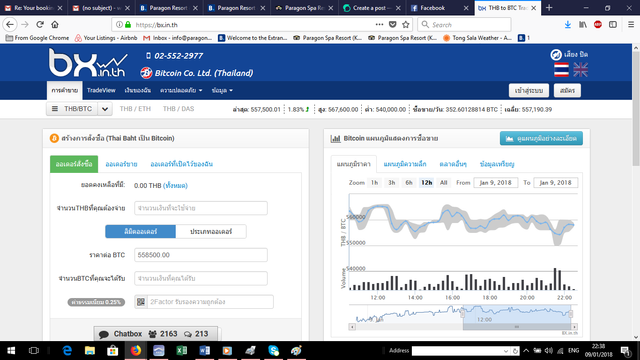Open the Chatbox bar
640x360 pixels.
coord(156,334)
